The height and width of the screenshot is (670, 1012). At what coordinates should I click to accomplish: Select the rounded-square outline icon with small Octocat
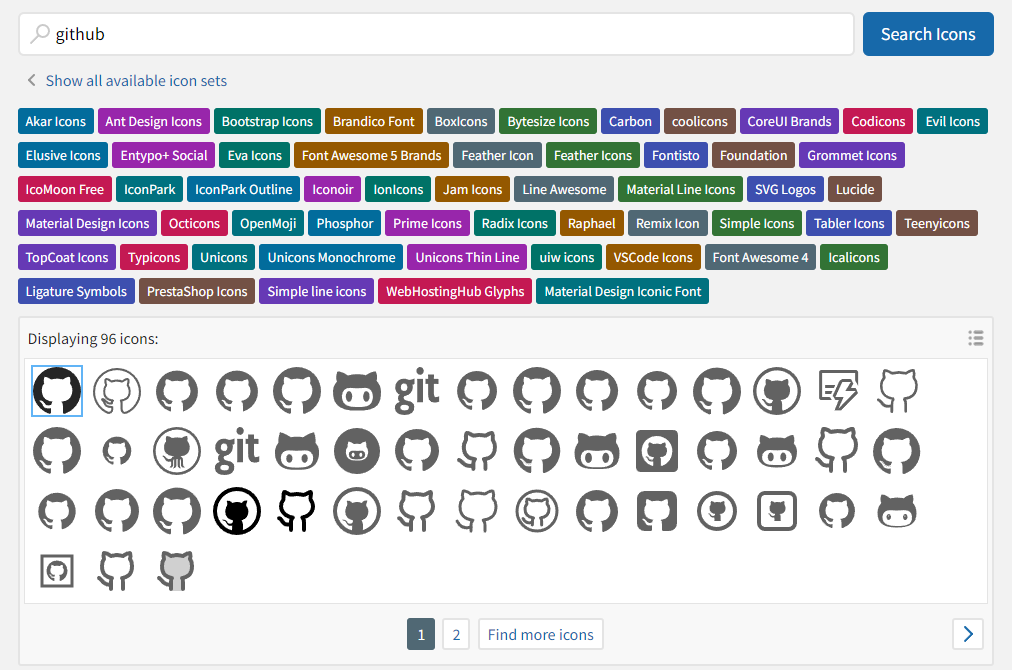[777, 511]
